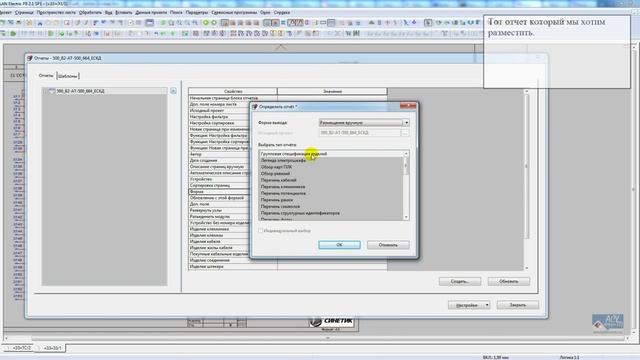Close the Определить отчет dialog
Screen dimensions: 640x360
(x=408, y=106)
